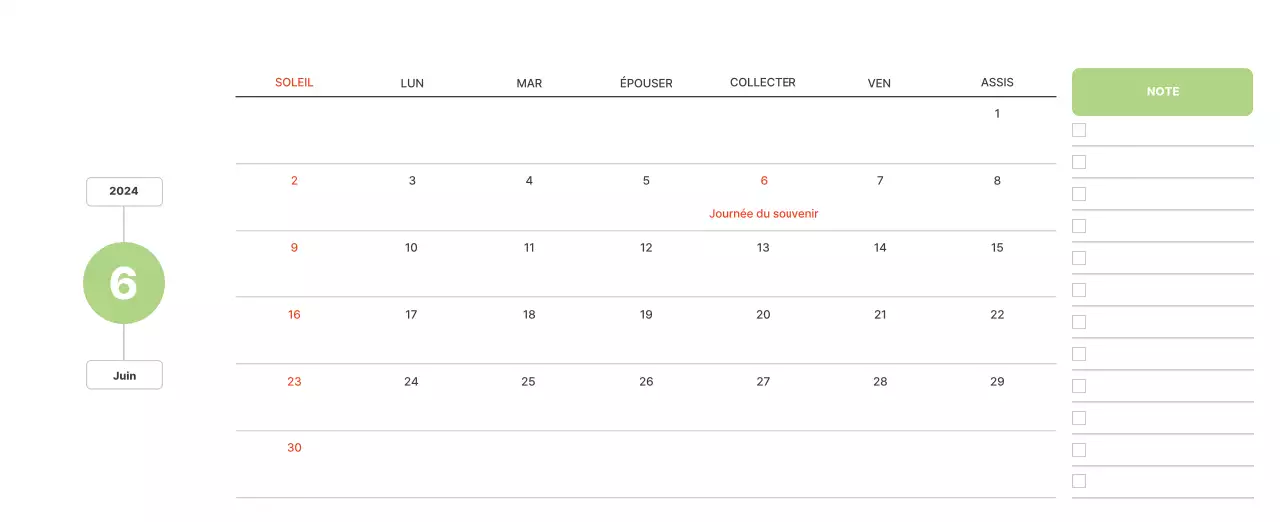Toggle the third note checkbox

(x=1079, y=194)
